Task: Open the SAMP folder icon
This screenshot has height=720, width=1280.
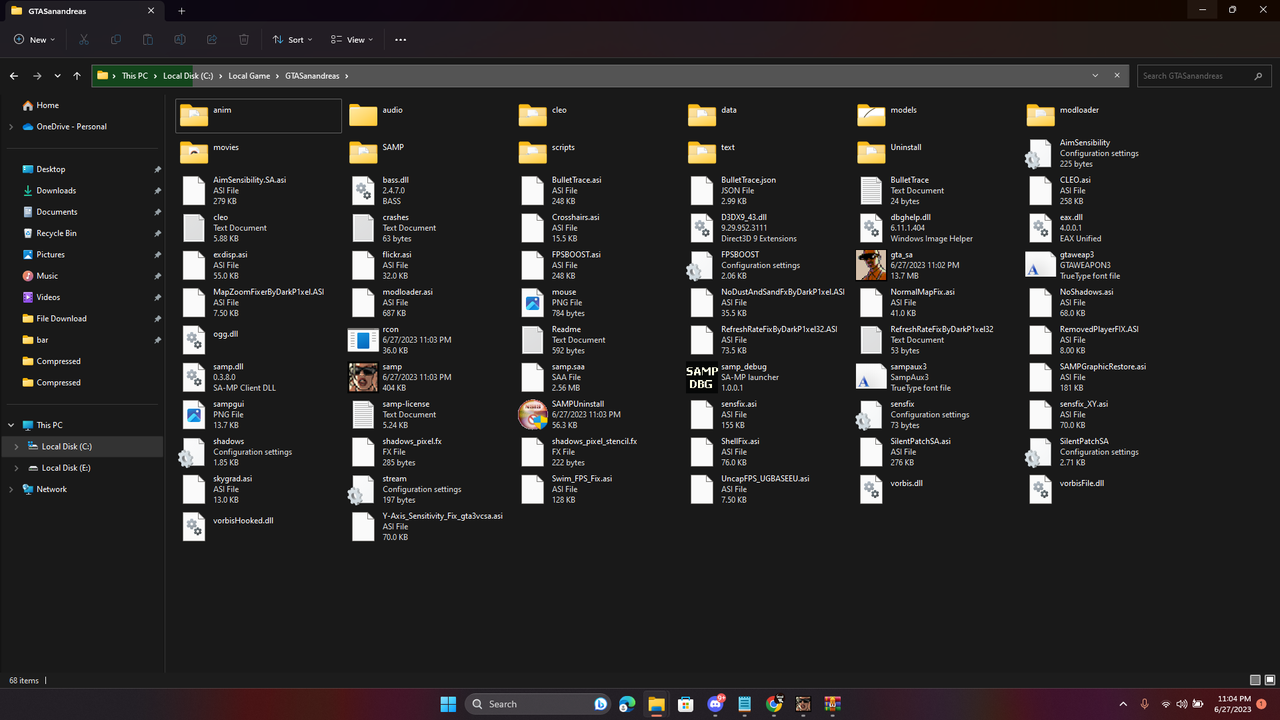Action: coord(362,153)
